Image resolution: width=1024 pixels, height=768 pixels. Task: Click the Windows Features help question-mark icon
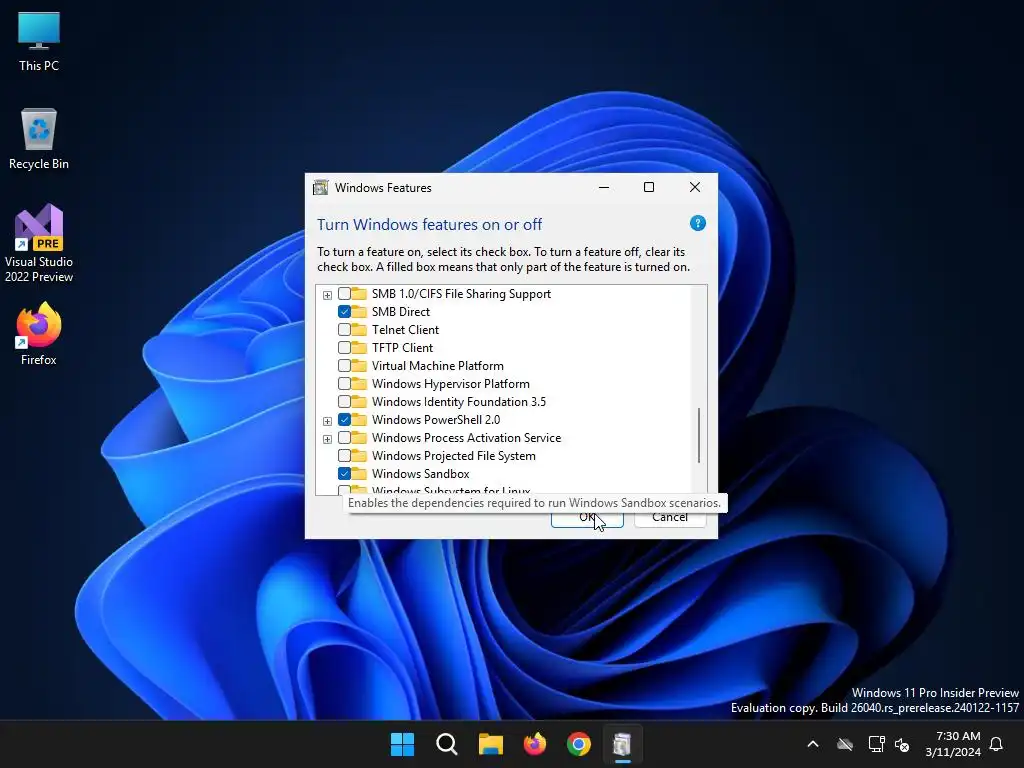click(697, 223)
